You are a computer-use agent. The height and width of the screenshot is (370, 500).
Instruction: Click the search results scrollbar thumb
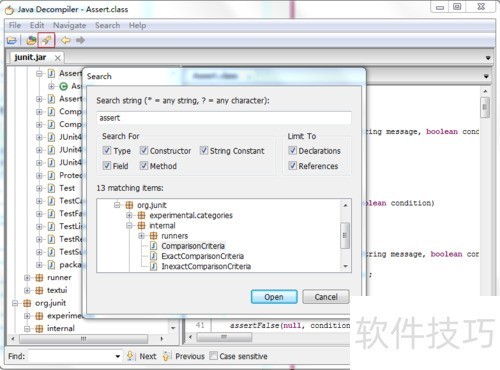click(345, 236)
